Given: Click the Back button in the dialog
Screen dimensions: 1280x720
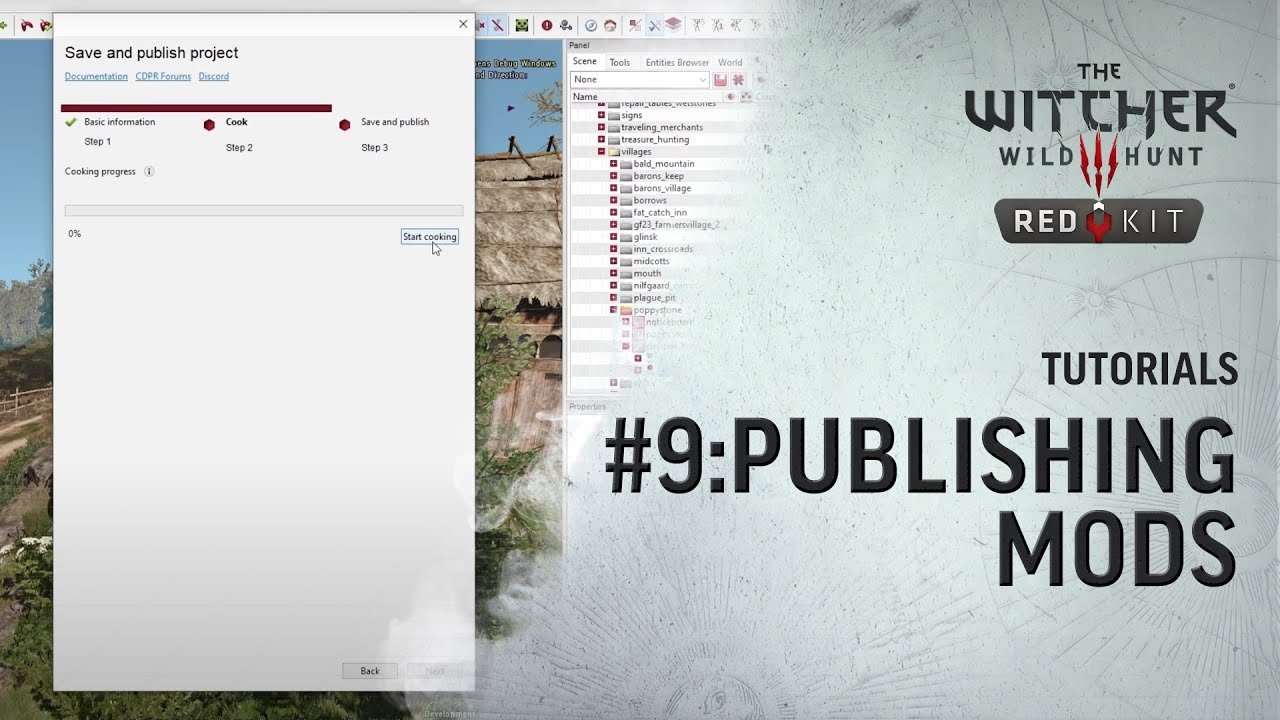Looking at the screenshot, I should pyautogui.click(x=370, y=671).
